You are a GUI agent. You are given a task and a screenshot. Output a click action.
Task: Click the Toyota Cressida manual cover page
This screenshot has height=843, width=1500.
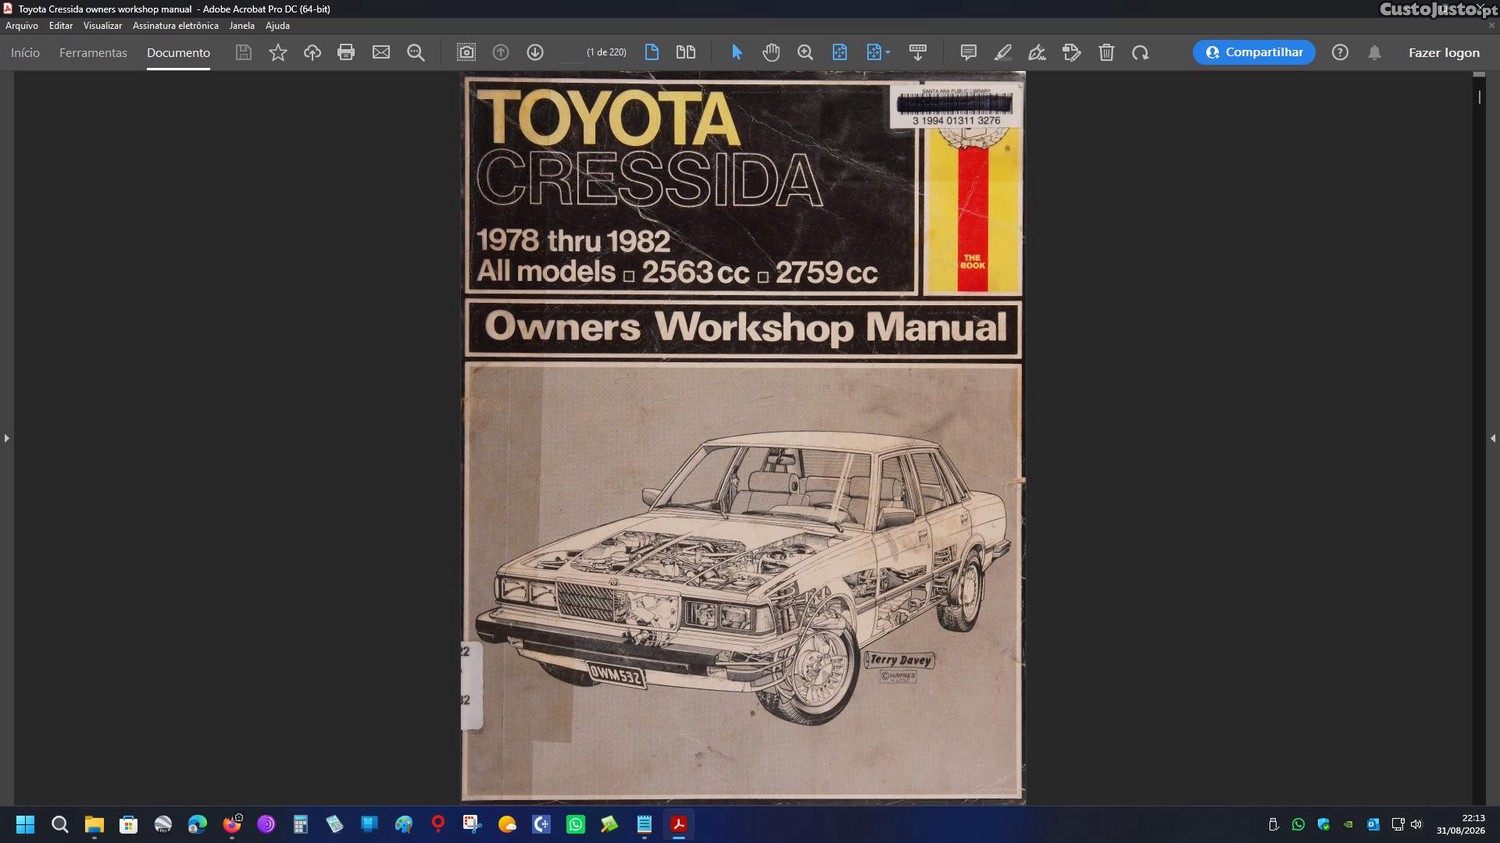pyautogui.click(x=743, y=437)
